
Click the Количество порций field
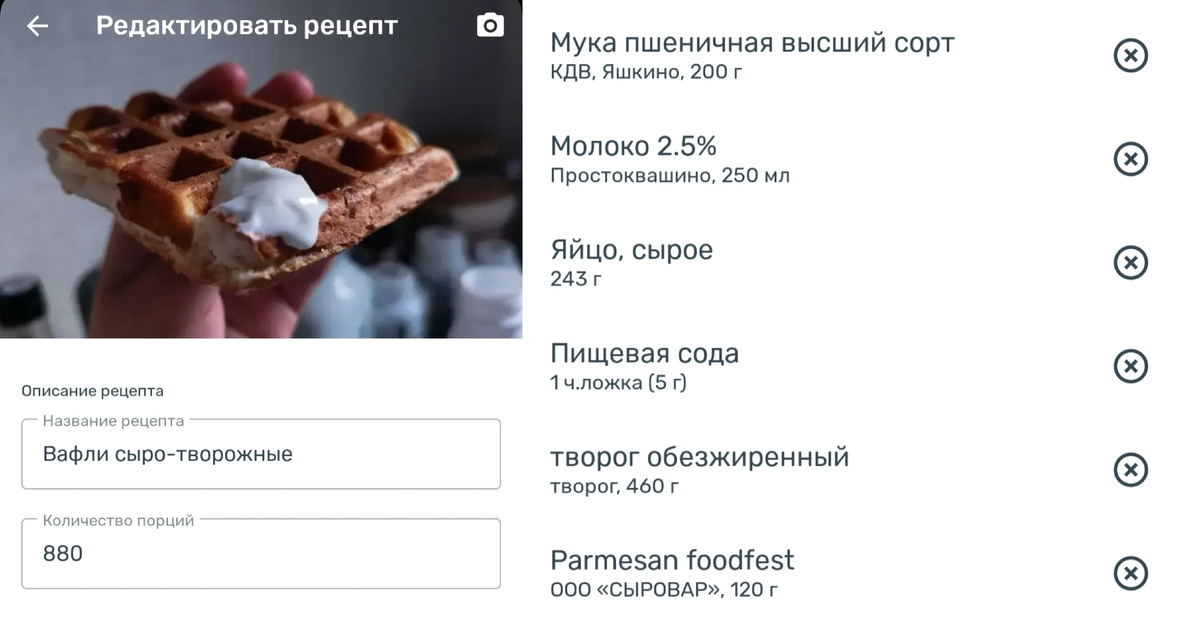[x=260, y=553]
